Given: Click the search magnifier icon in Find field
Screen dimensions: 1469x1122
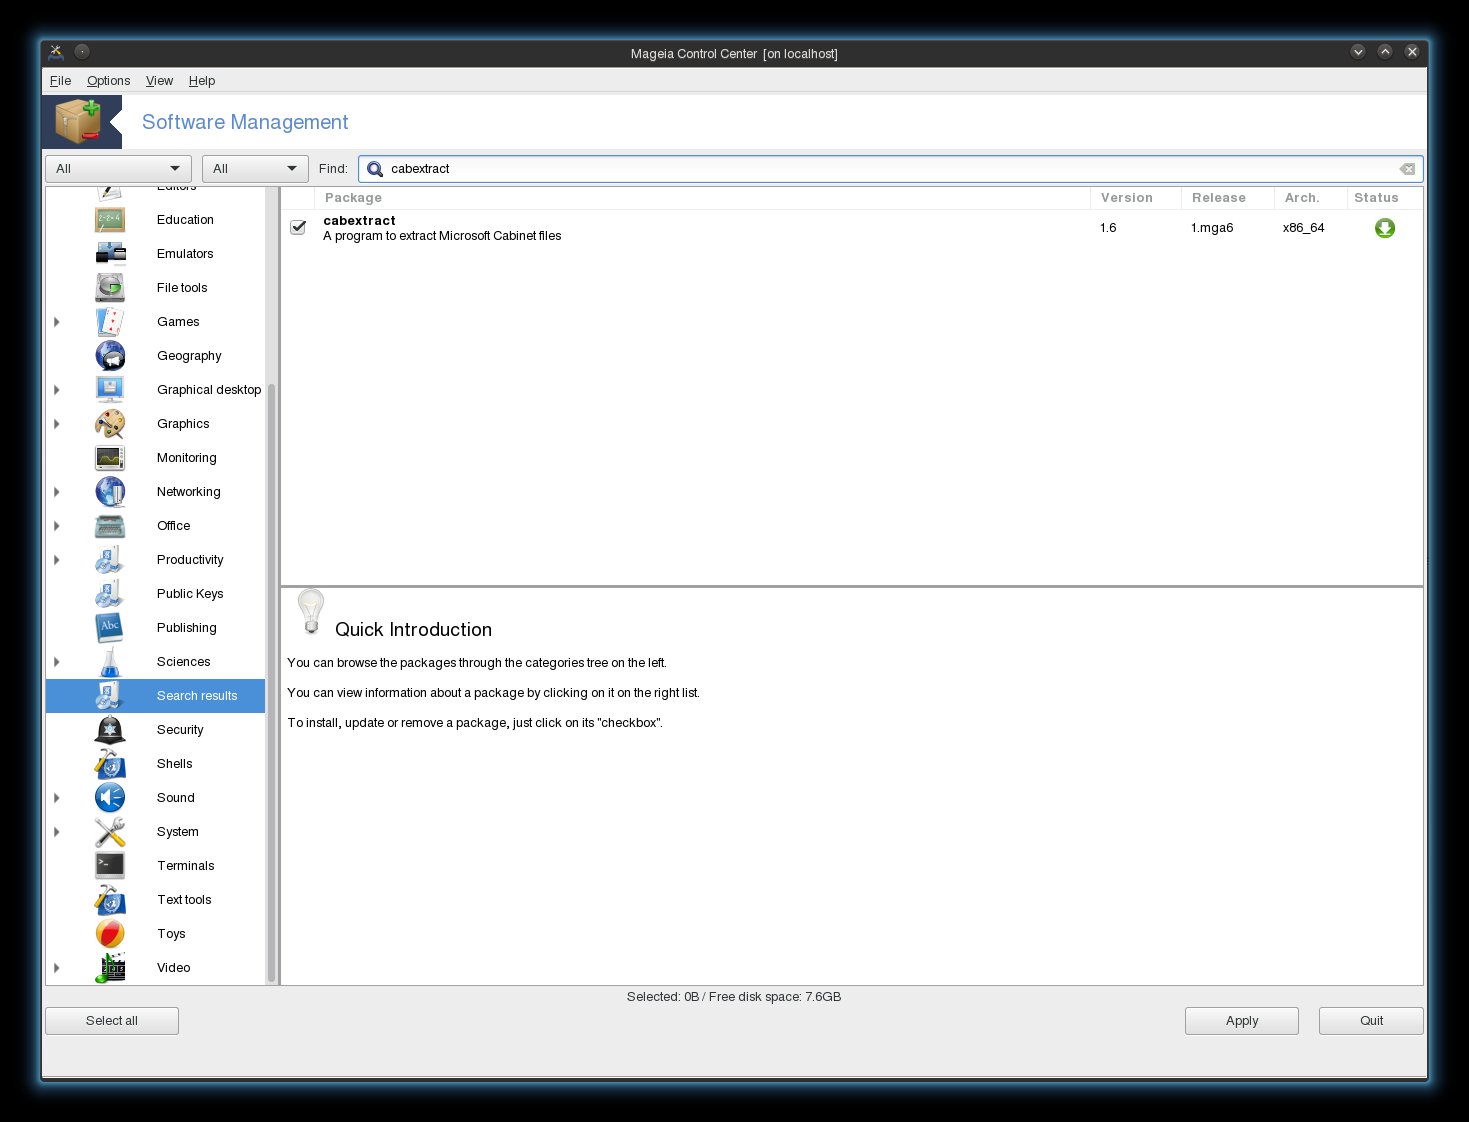Looking at the screenshot, I should click(375, 169).
